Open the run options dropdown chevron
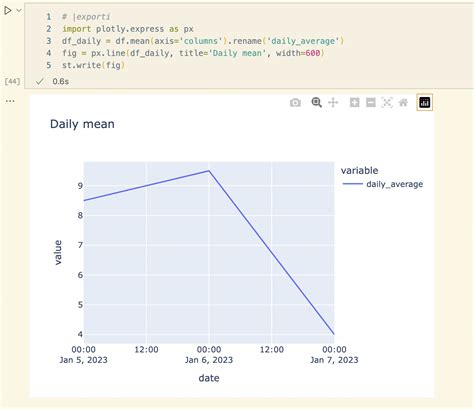 pyautogui.click(x=19, y=11)
